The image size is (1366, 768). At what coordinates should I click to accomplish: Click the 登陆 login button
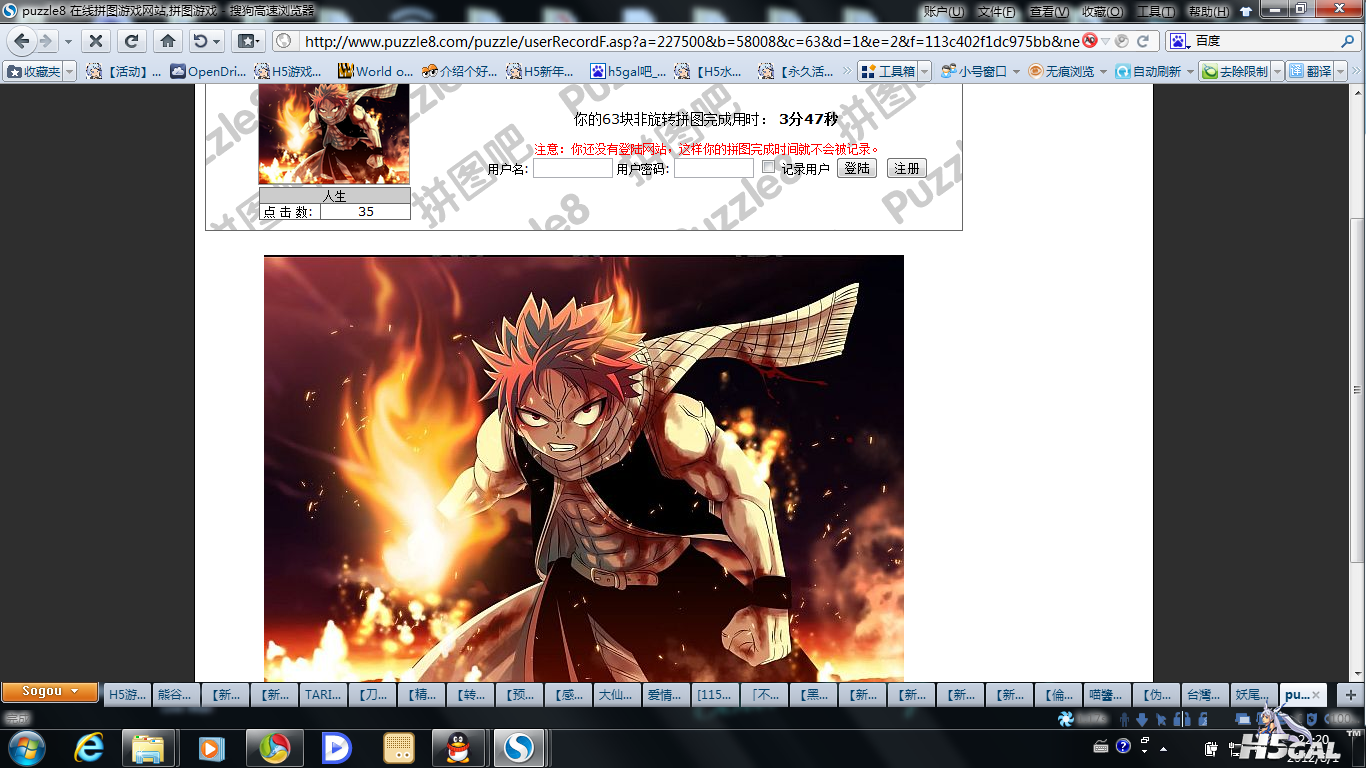(x=857, y=169)
